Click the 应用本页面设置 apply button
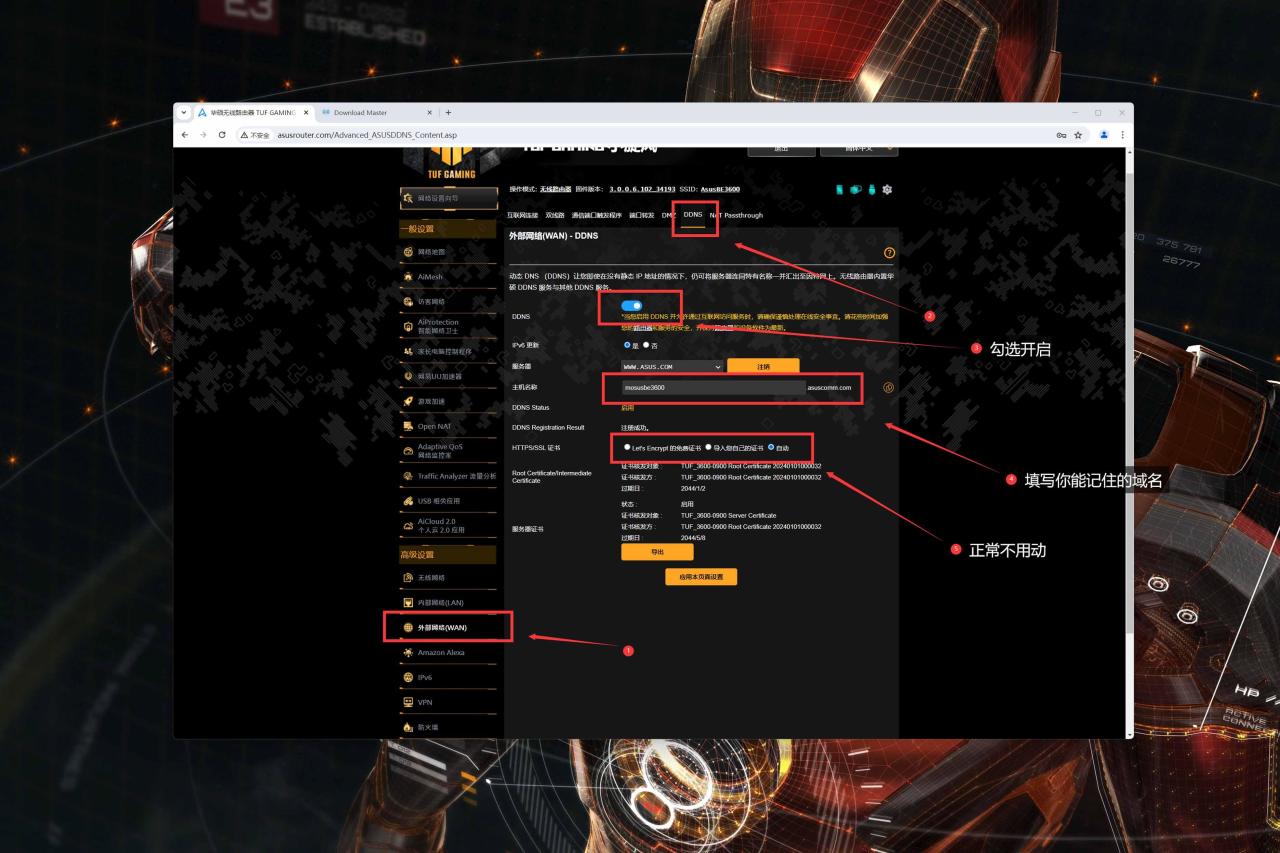The height and width of the screenshot is (853, 1280). pos(701,577)
